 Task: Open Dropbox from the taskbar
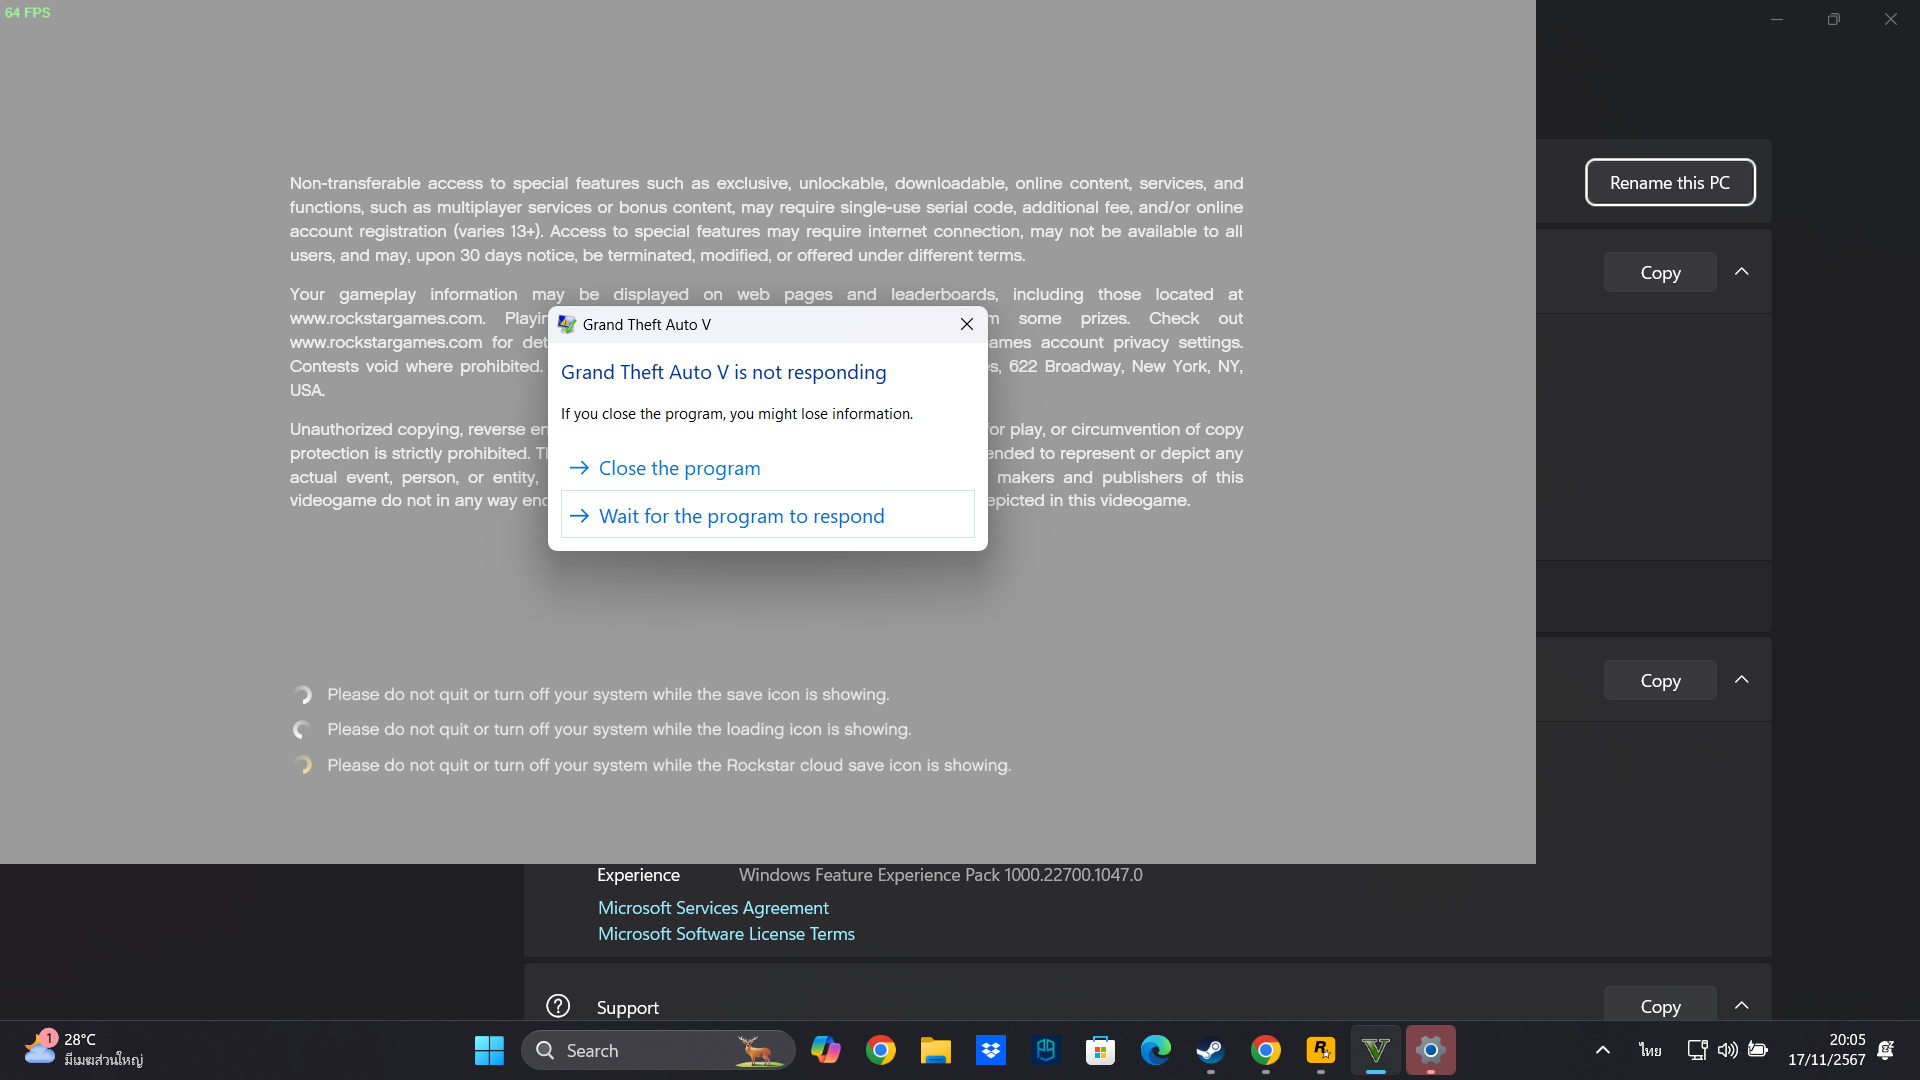[x=991, y=1050]
